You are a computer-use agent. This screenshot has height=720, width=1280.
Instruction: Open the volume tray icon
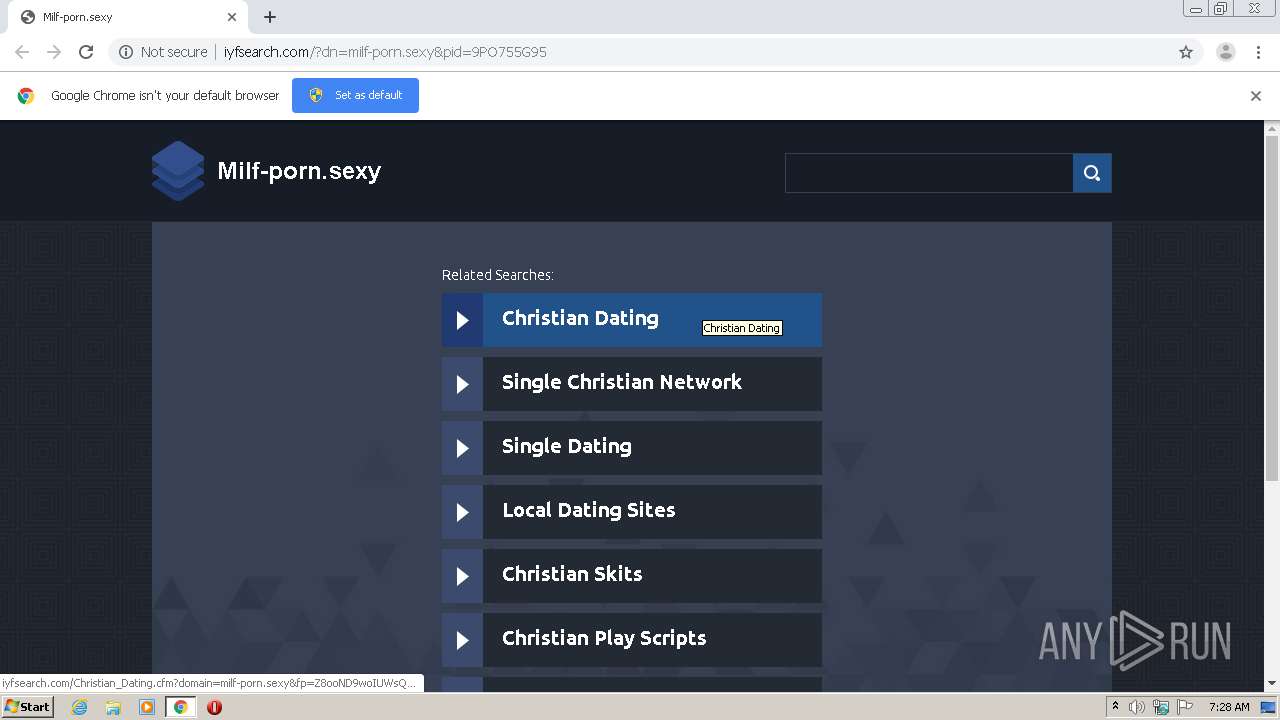(1136, 707)
